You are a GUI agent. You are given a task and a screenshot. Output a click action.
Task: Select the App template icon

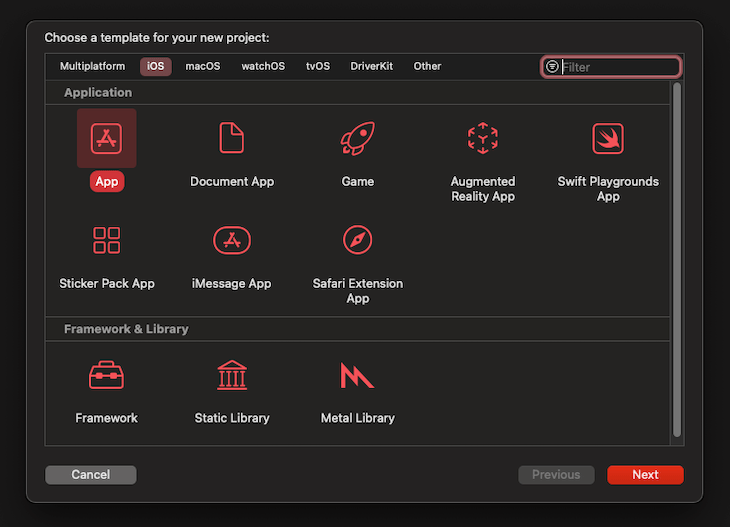pos(107,138)
